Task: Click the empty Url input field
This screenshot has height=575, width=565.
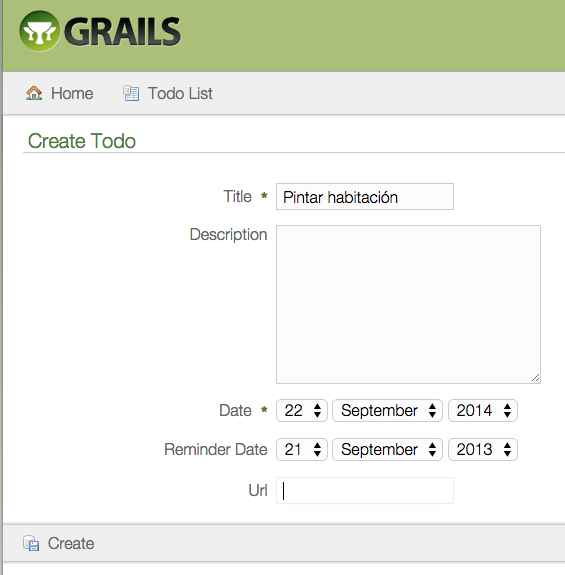Action: pos(365,490)
